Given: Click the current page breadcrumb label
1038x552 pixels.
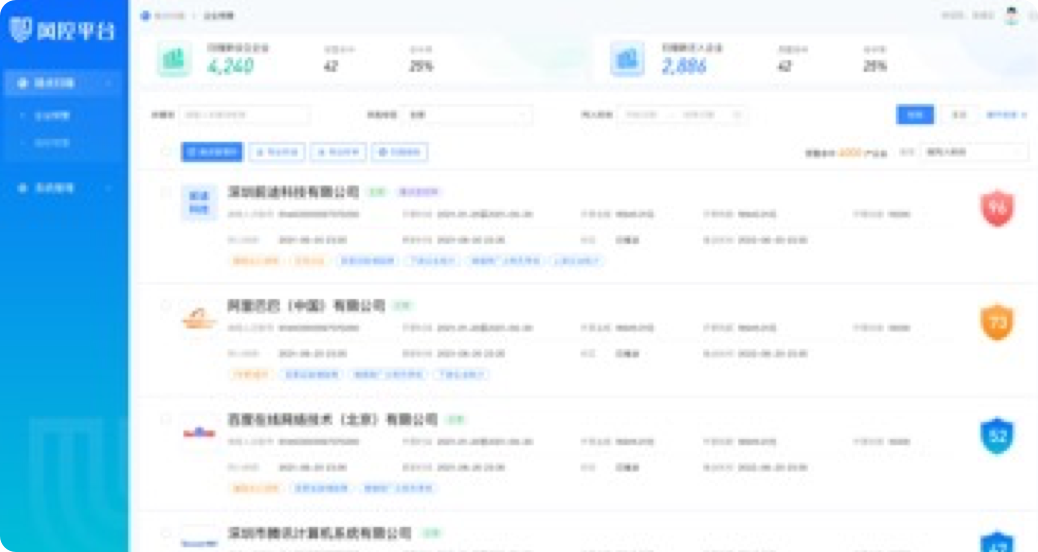Looking at the screenshot, I should (218, 15).
